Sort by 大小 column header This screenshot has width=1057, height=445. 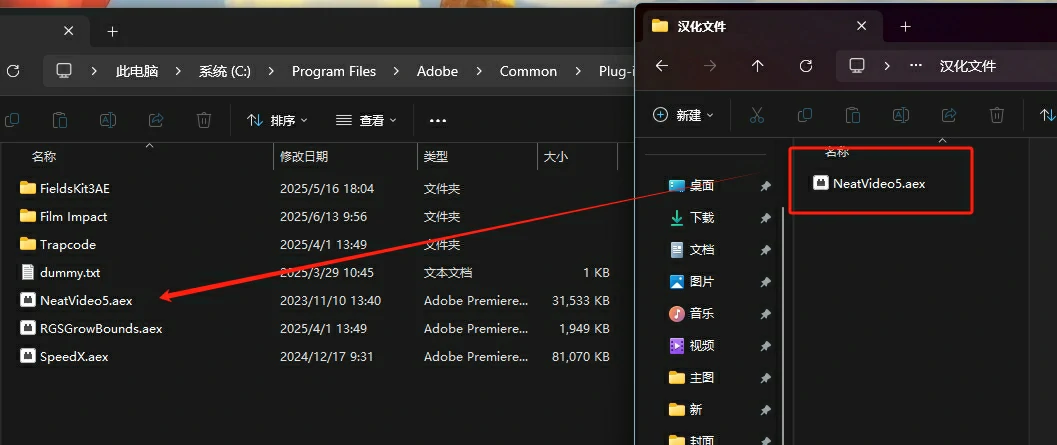pyautogui.click(x=555, y=156)
